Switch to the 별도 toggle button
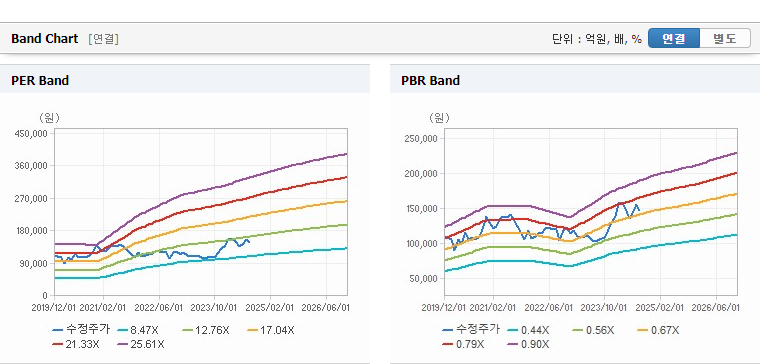 725,39
